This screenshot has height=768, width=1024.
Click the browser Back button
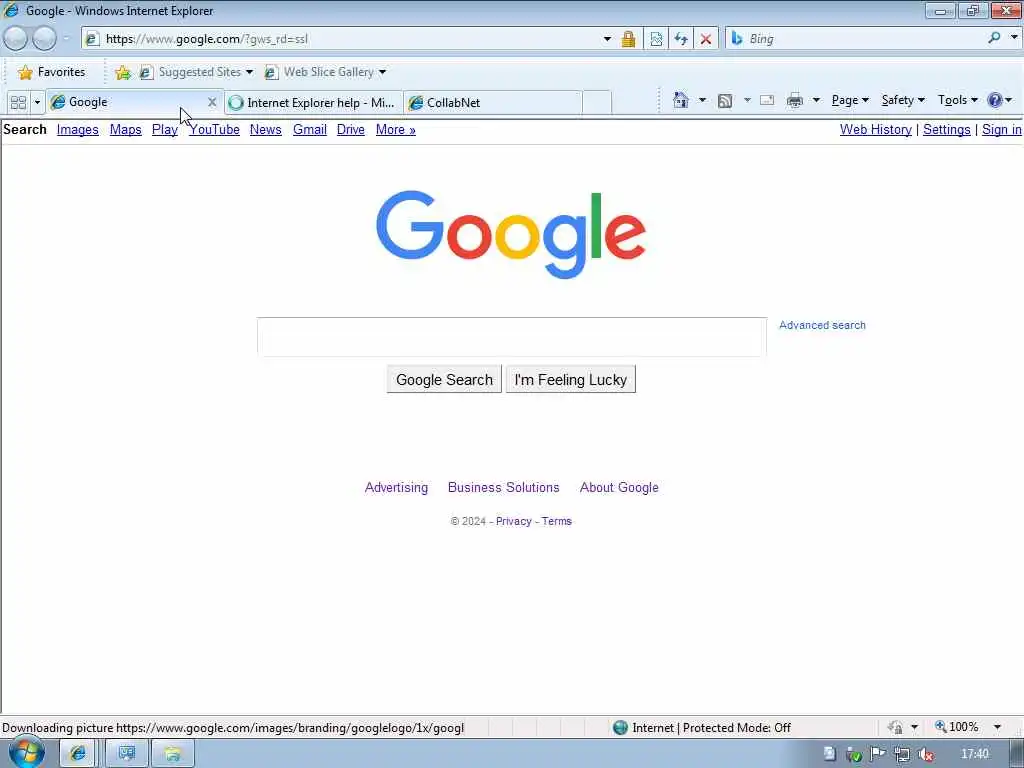pos(16,39)
